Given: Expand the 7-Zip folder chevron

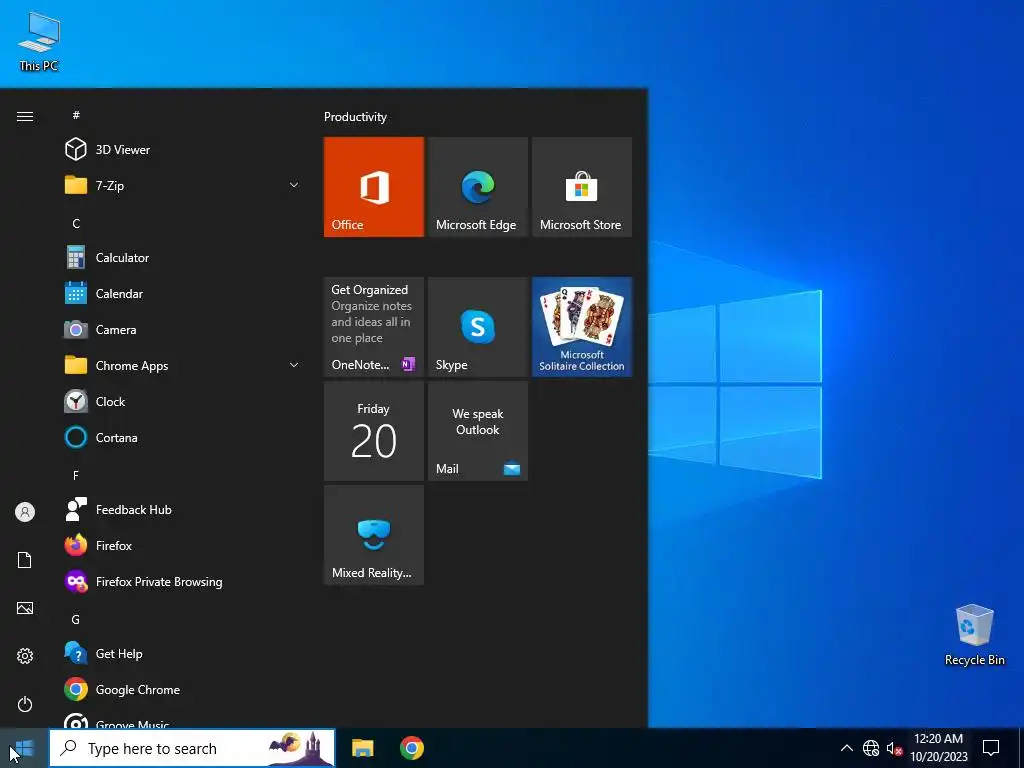Looking at the screenshot, I should (294, 185).
